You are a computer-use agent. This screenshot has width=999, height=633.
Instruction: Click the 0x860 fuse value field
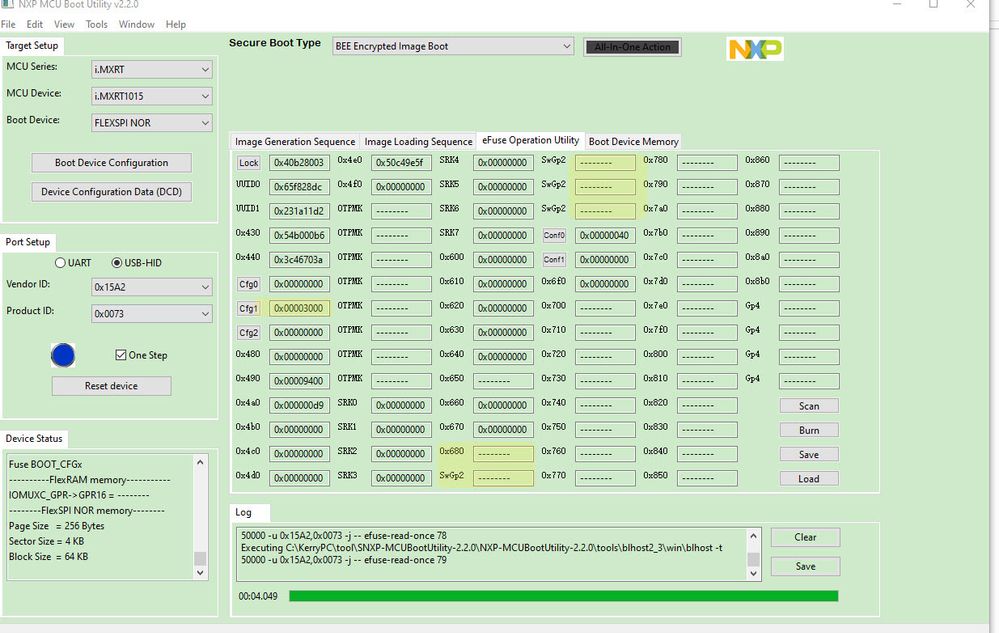tap(809, 162)
